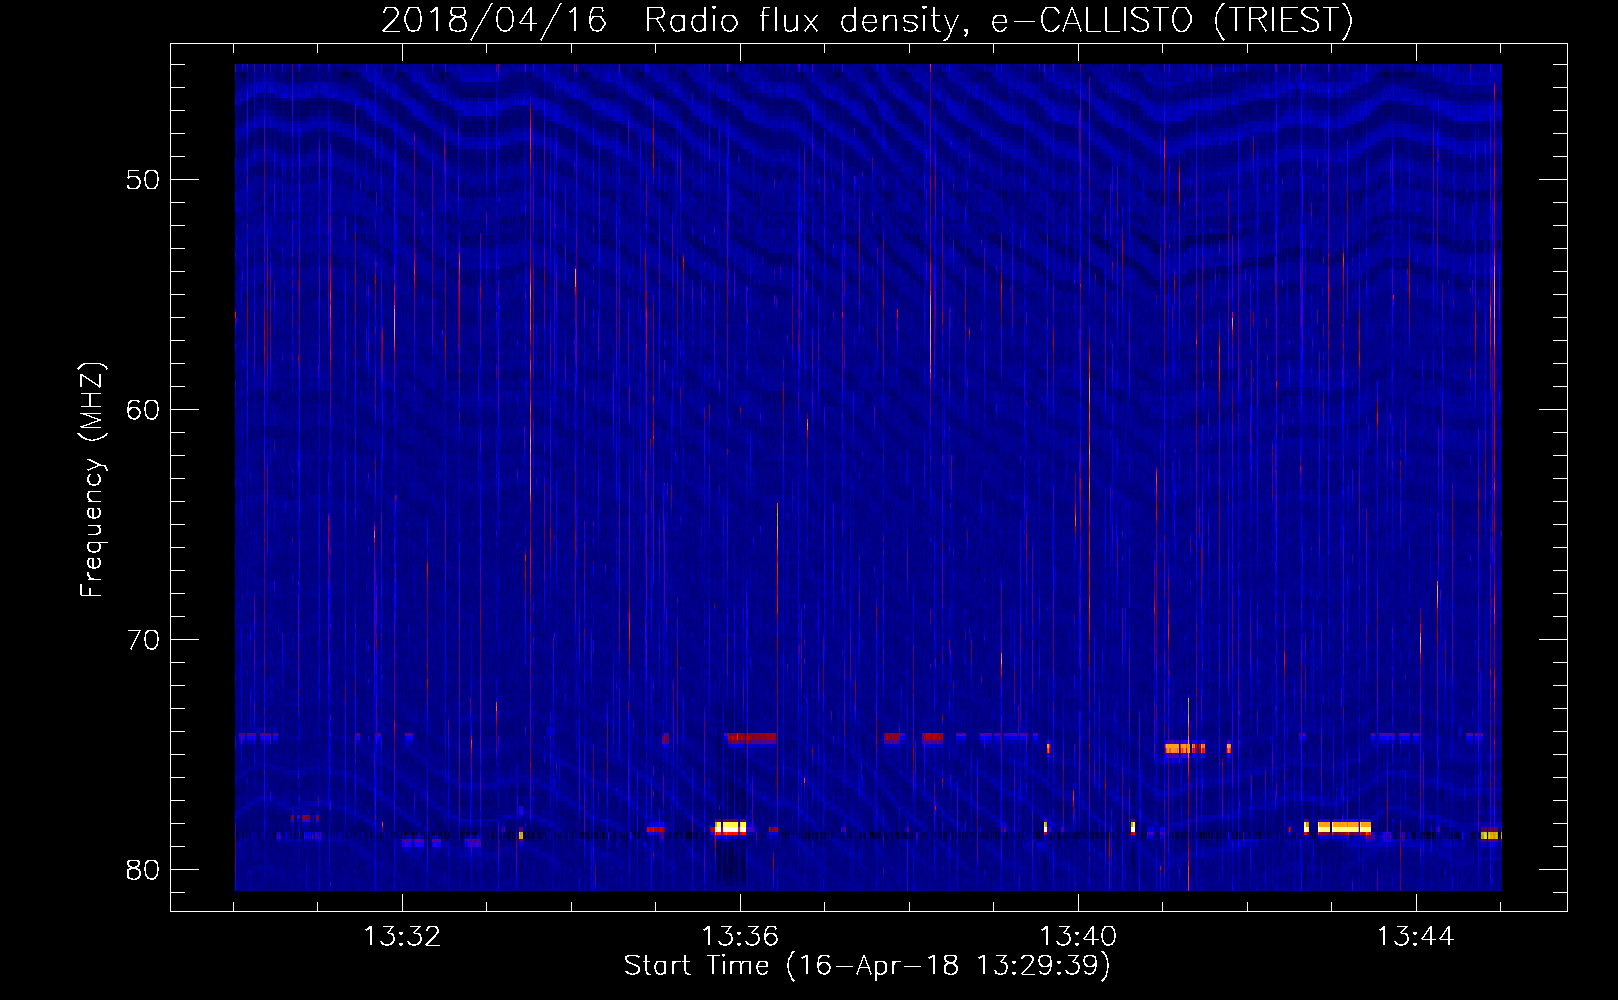Select the 70 MHz frequency tick label
The height and width of the screenshot is (1000, 1618).
click(144, 640)
